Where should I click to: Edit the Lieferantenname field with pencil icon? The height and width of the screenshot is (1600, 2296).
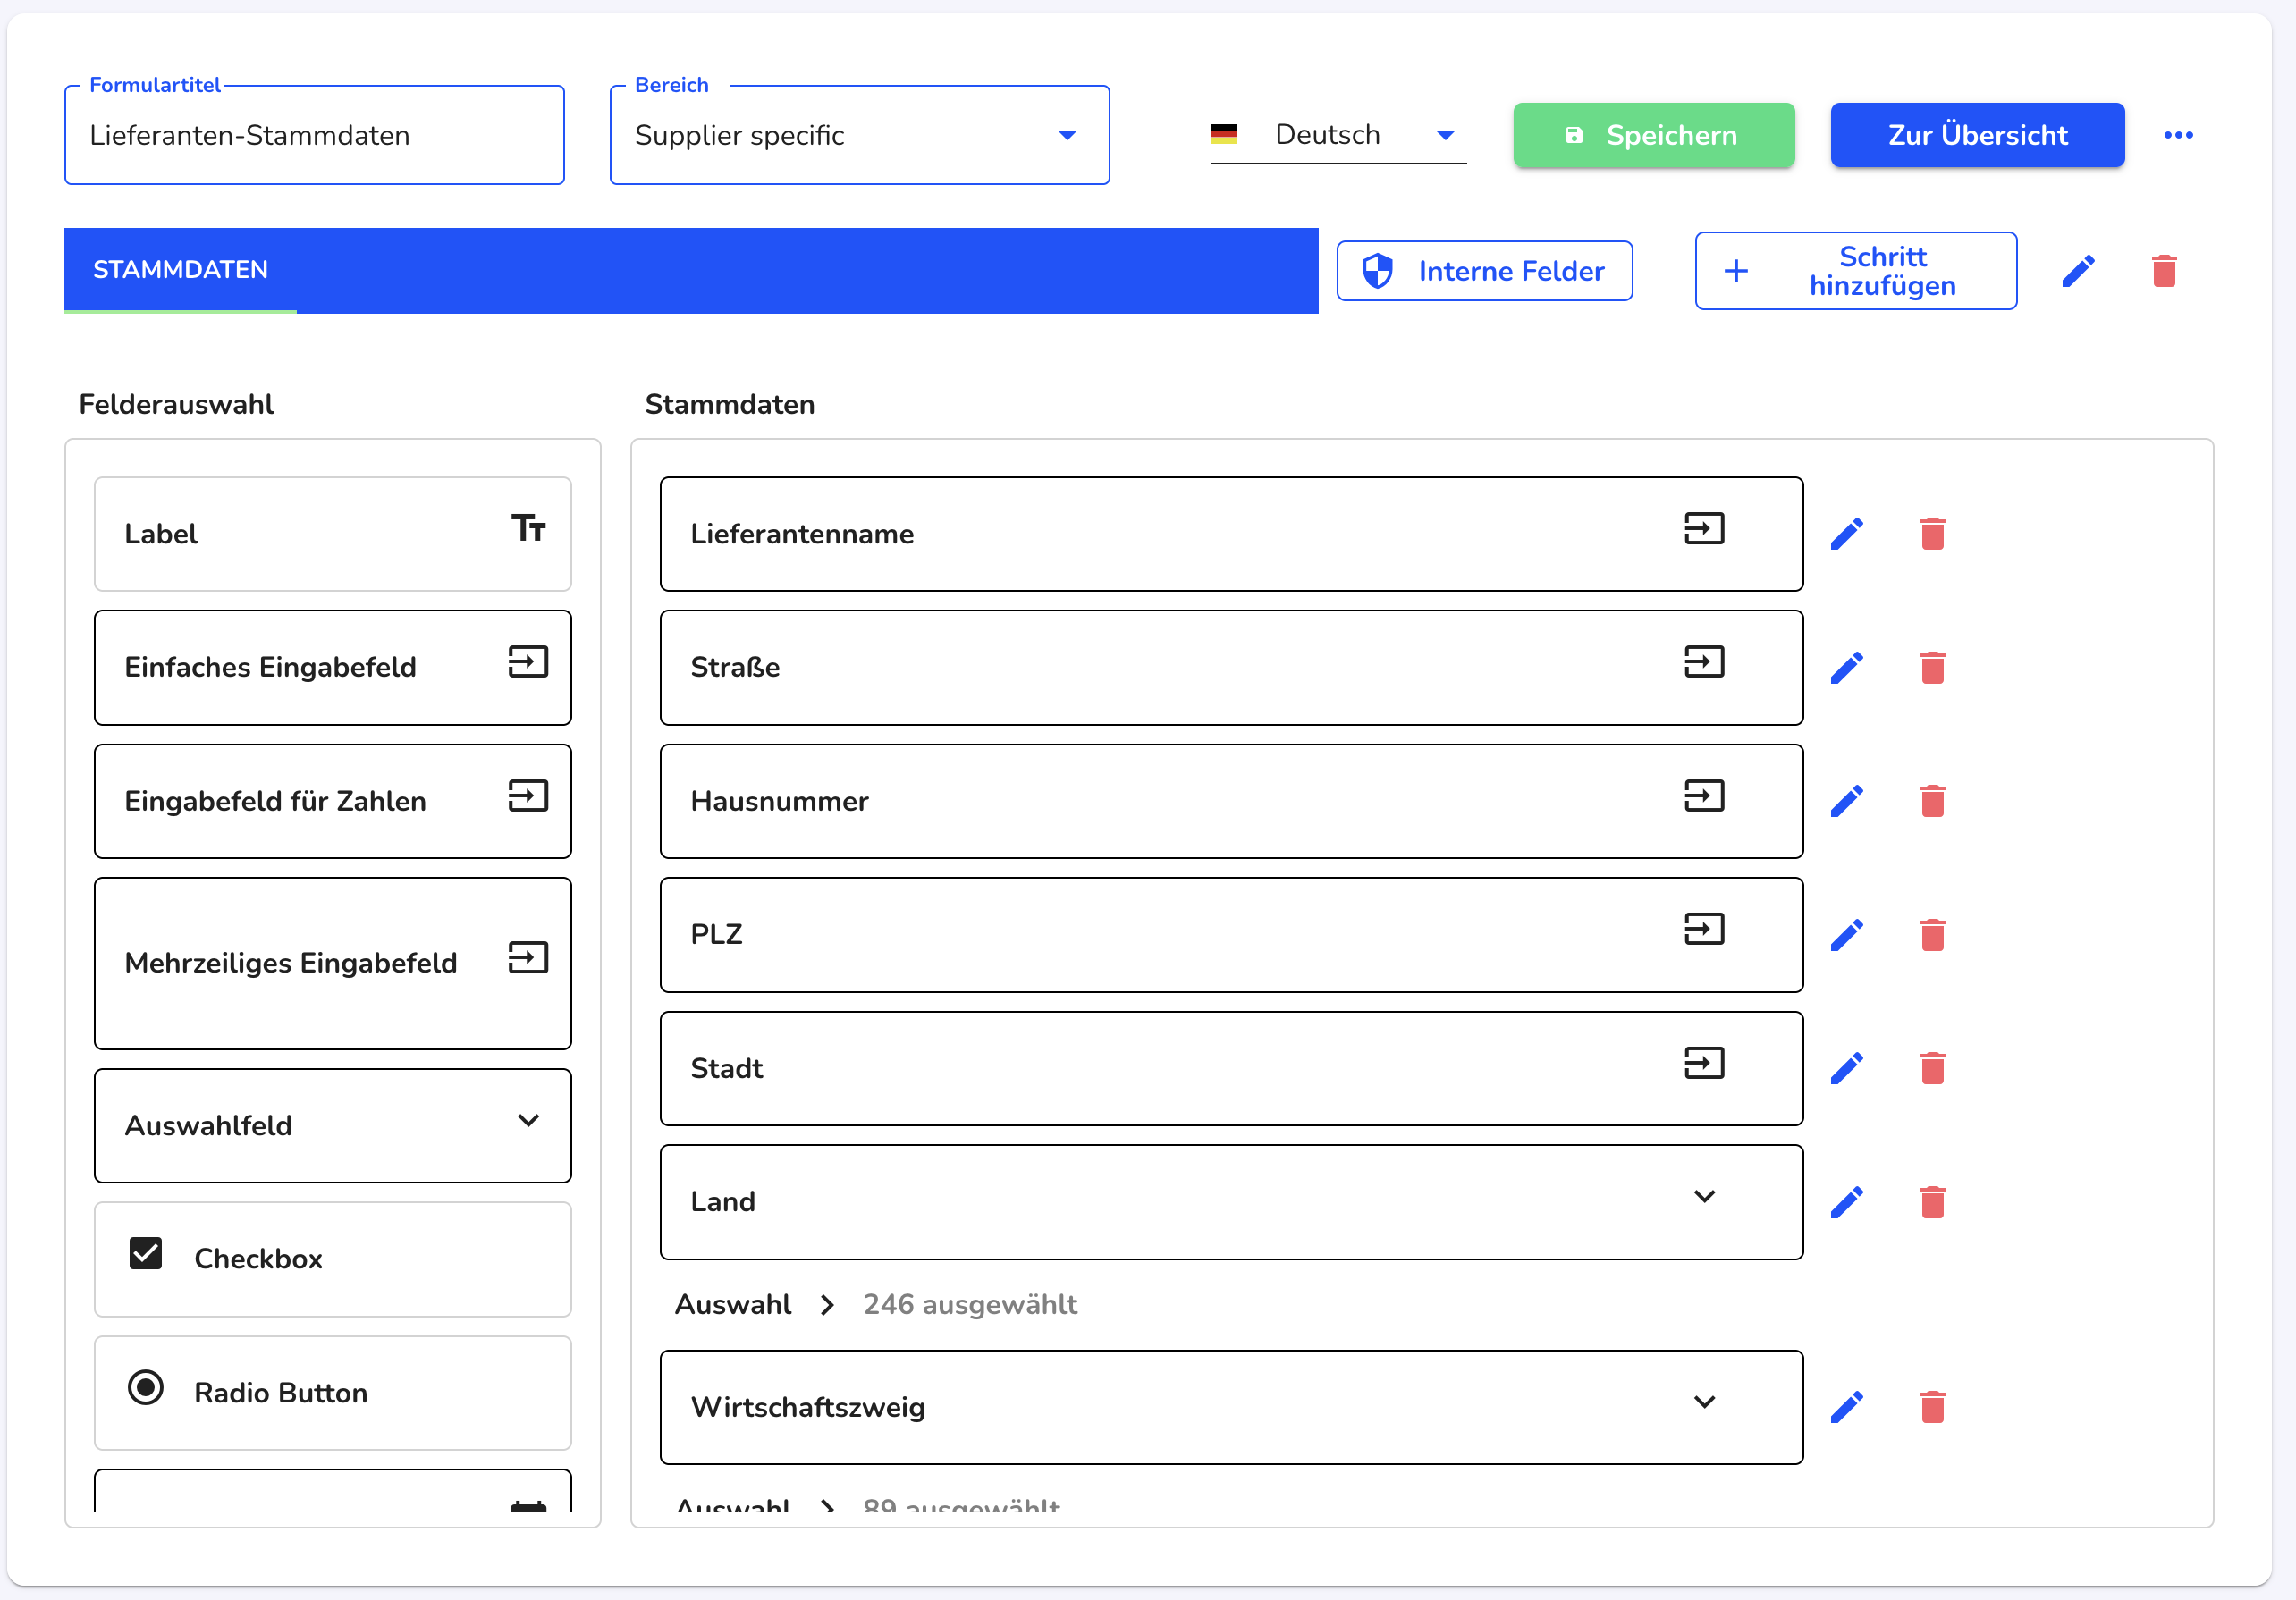[1846, 534]
